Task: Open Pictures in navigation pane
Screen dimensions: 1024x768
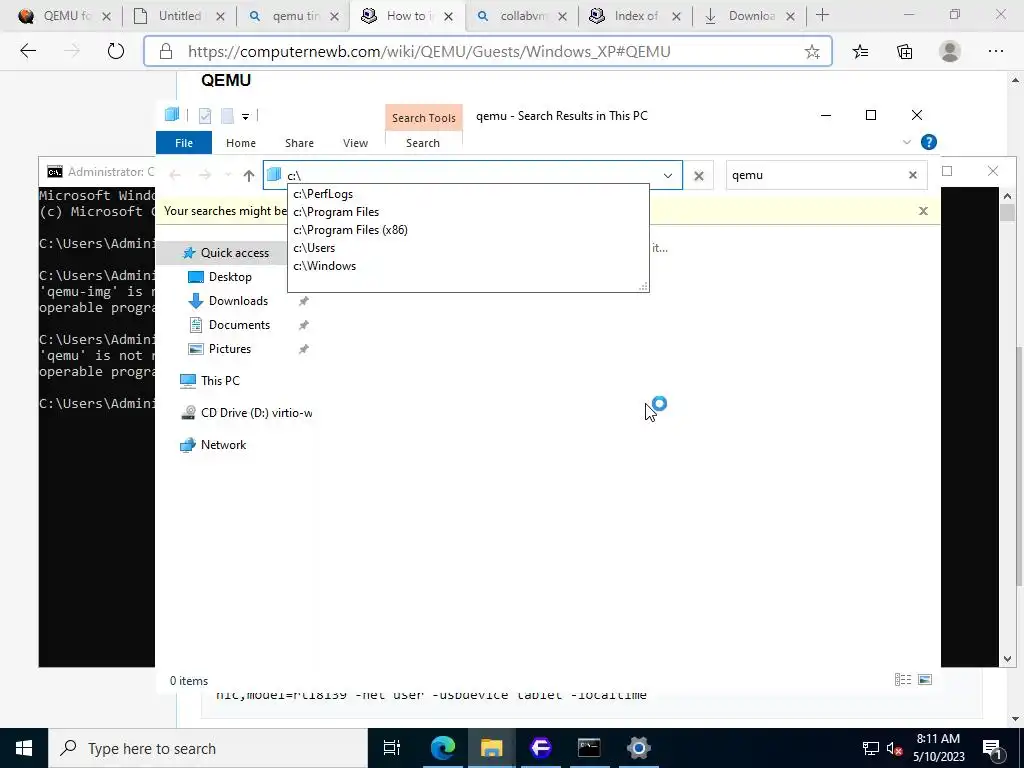Action: click(x=220, y=349)
